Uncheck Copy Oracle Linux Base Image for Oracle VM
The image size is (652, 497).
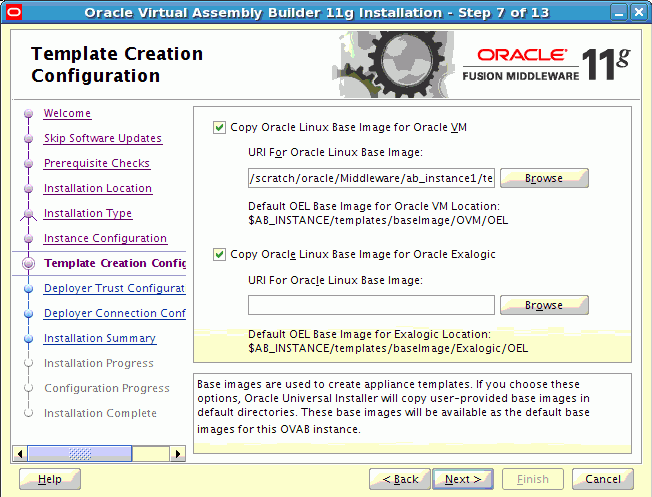point(219,127)
